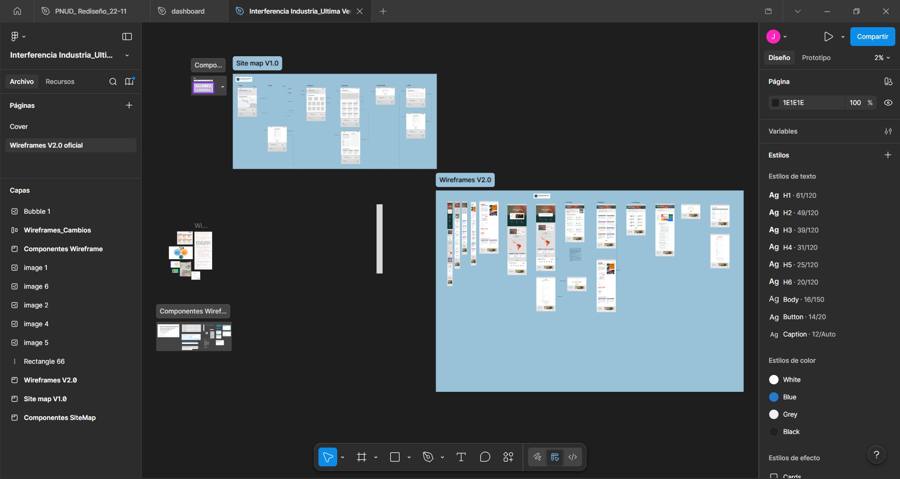Select the Pen tool
The height and width of the screenshot is (479, 900).
pyautogui.click(x=428, y=457)
